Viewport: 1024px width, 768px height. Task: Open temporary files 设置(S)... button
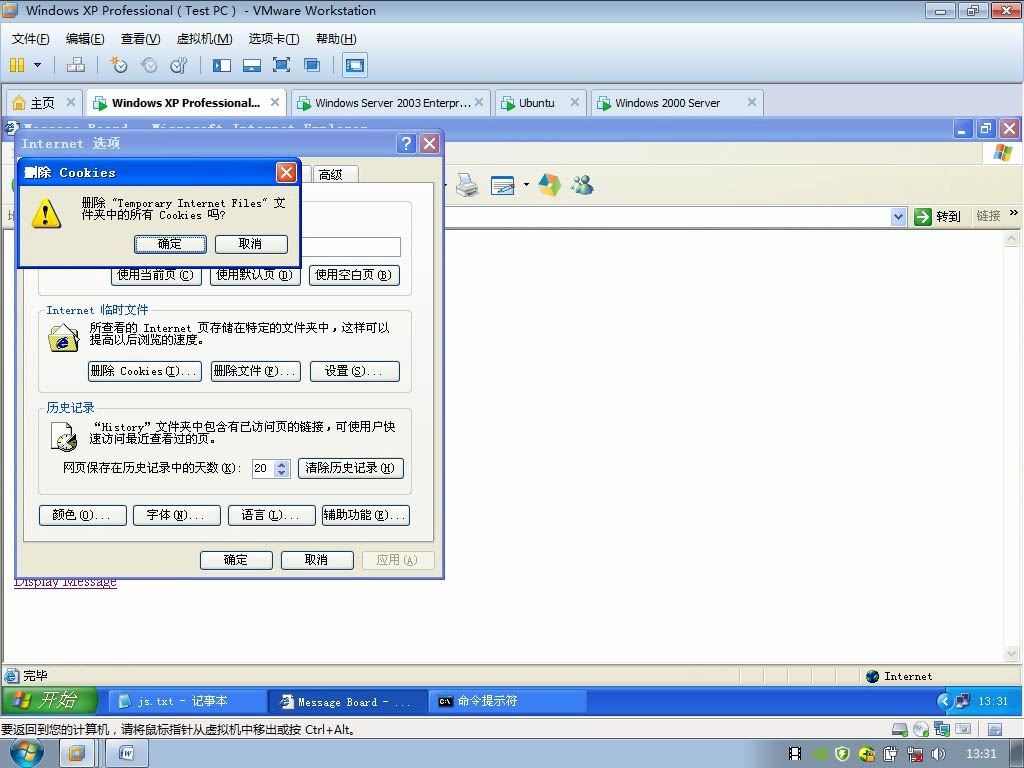click(354, 371)
